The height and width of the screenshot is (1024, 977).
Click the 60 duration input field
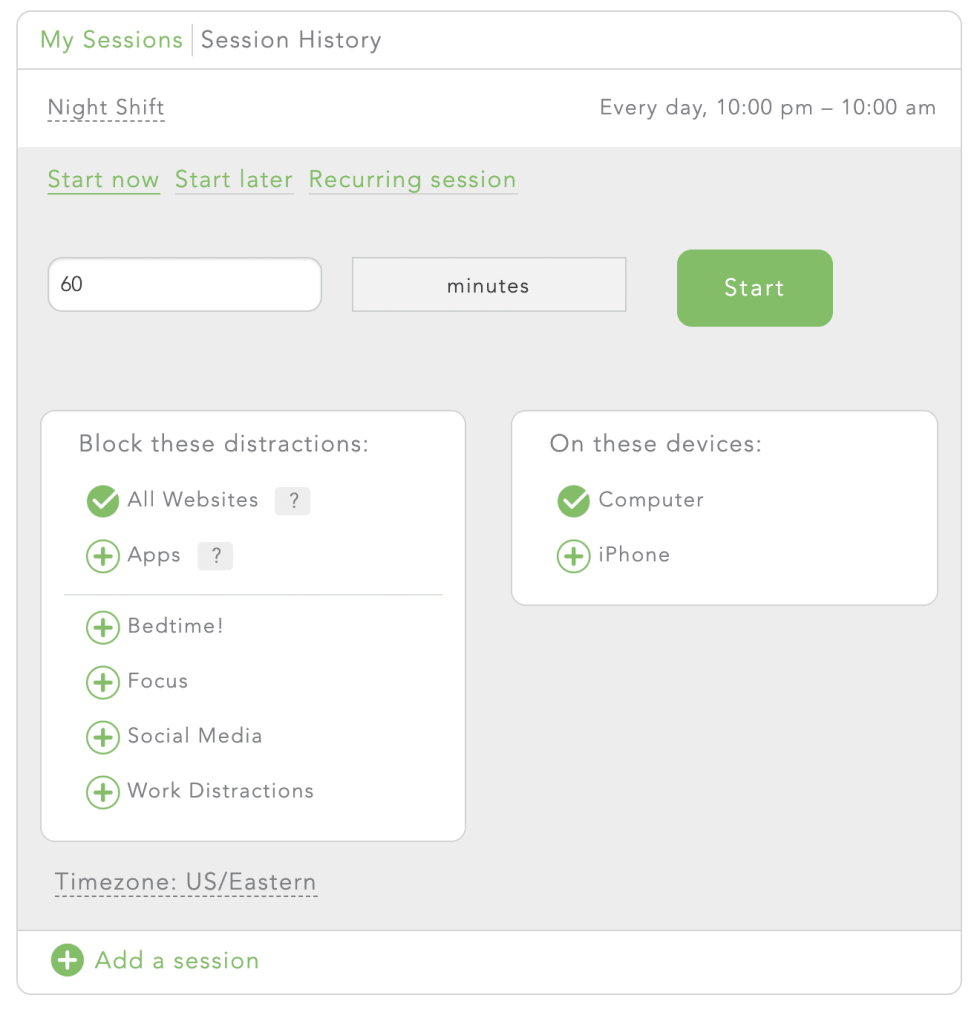coord(184,285)
